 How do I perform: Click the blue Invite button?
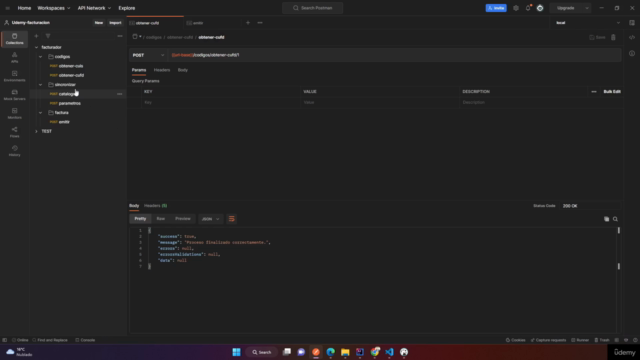496,8
